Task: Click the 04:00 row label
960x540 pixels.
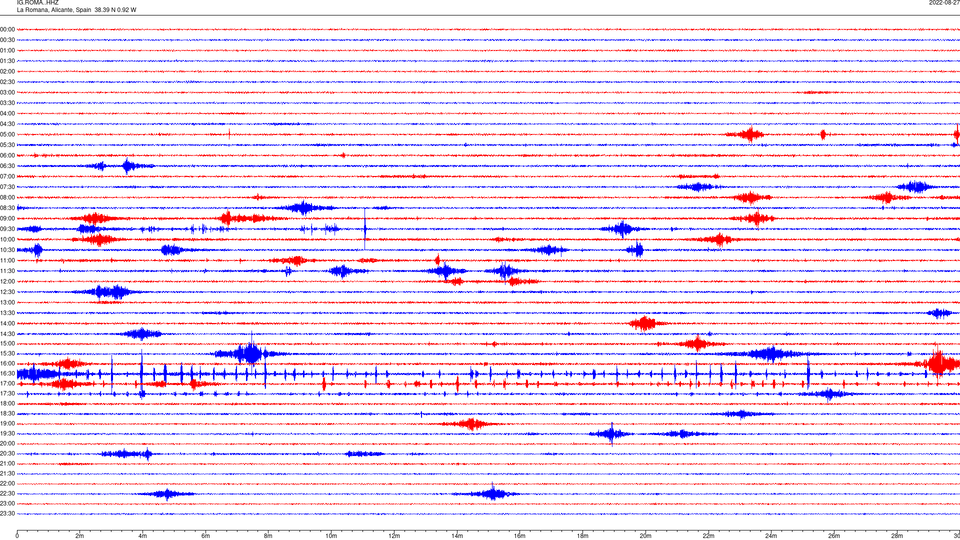Action: pyautogui.click(x=7, y=113)
